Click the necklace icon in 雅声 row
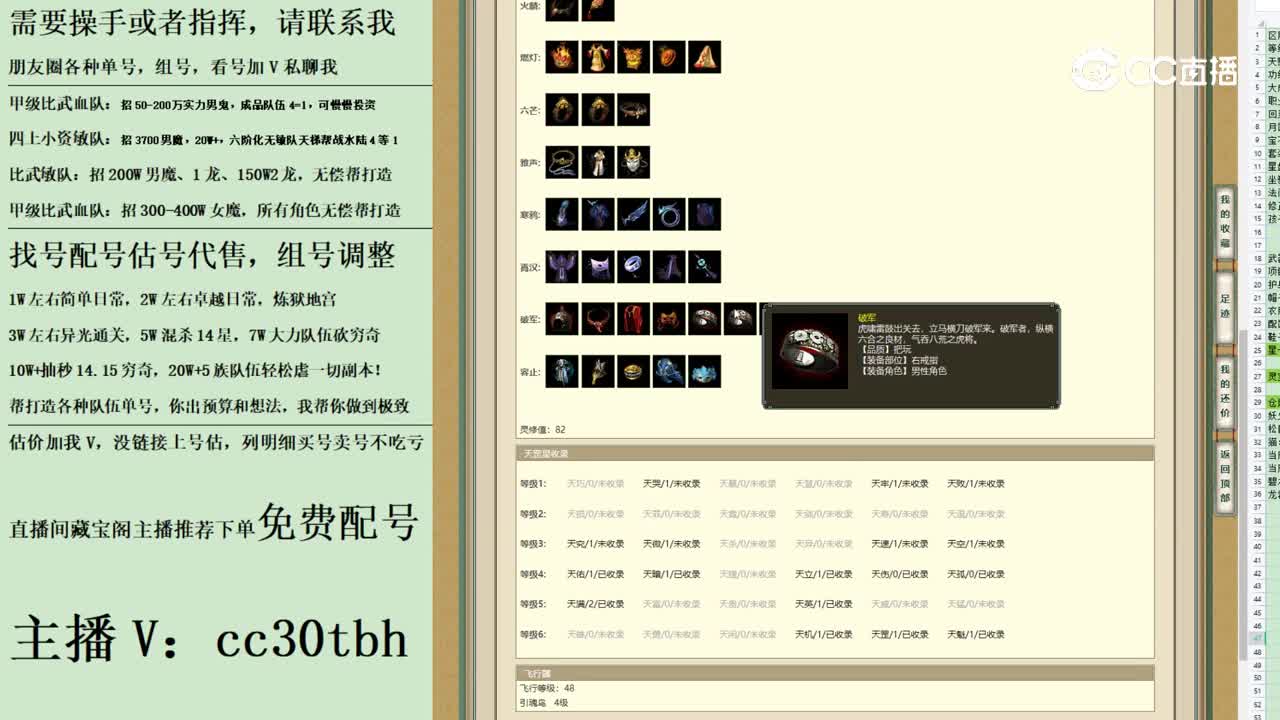The image size is (1280, 720). (562, 162)
